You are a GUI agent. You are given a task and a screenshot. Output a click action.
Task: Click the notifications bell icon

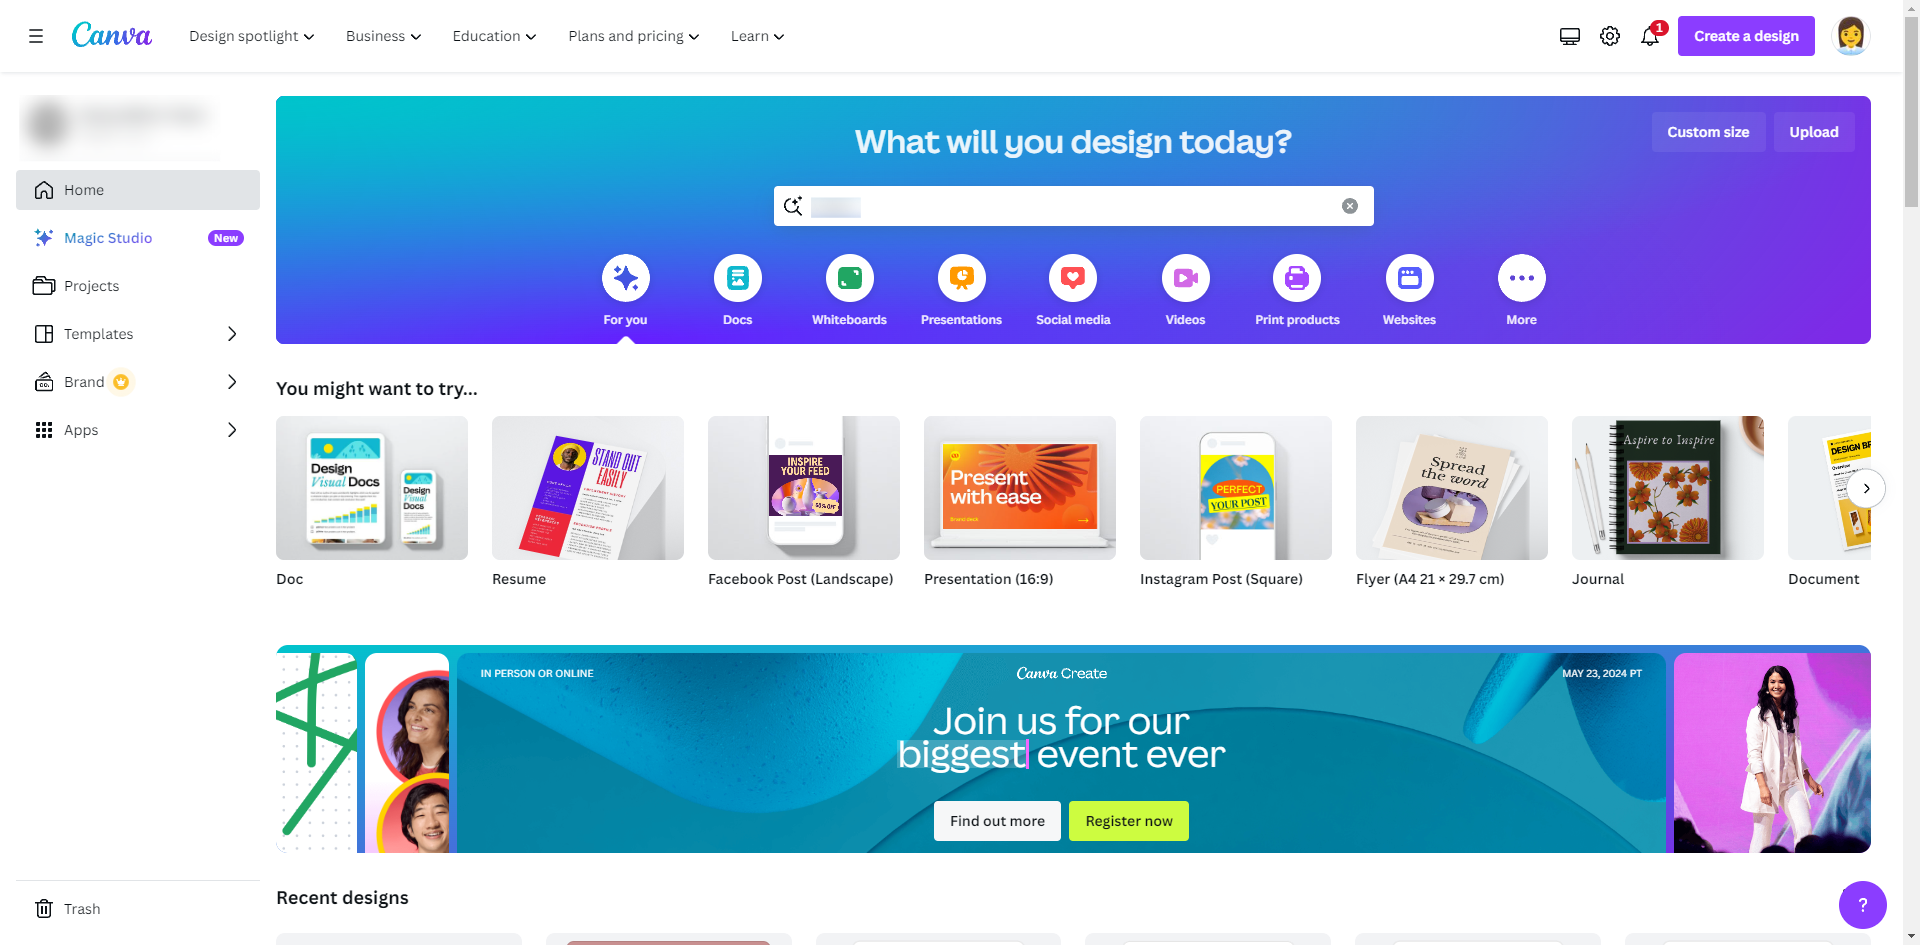1650,36
